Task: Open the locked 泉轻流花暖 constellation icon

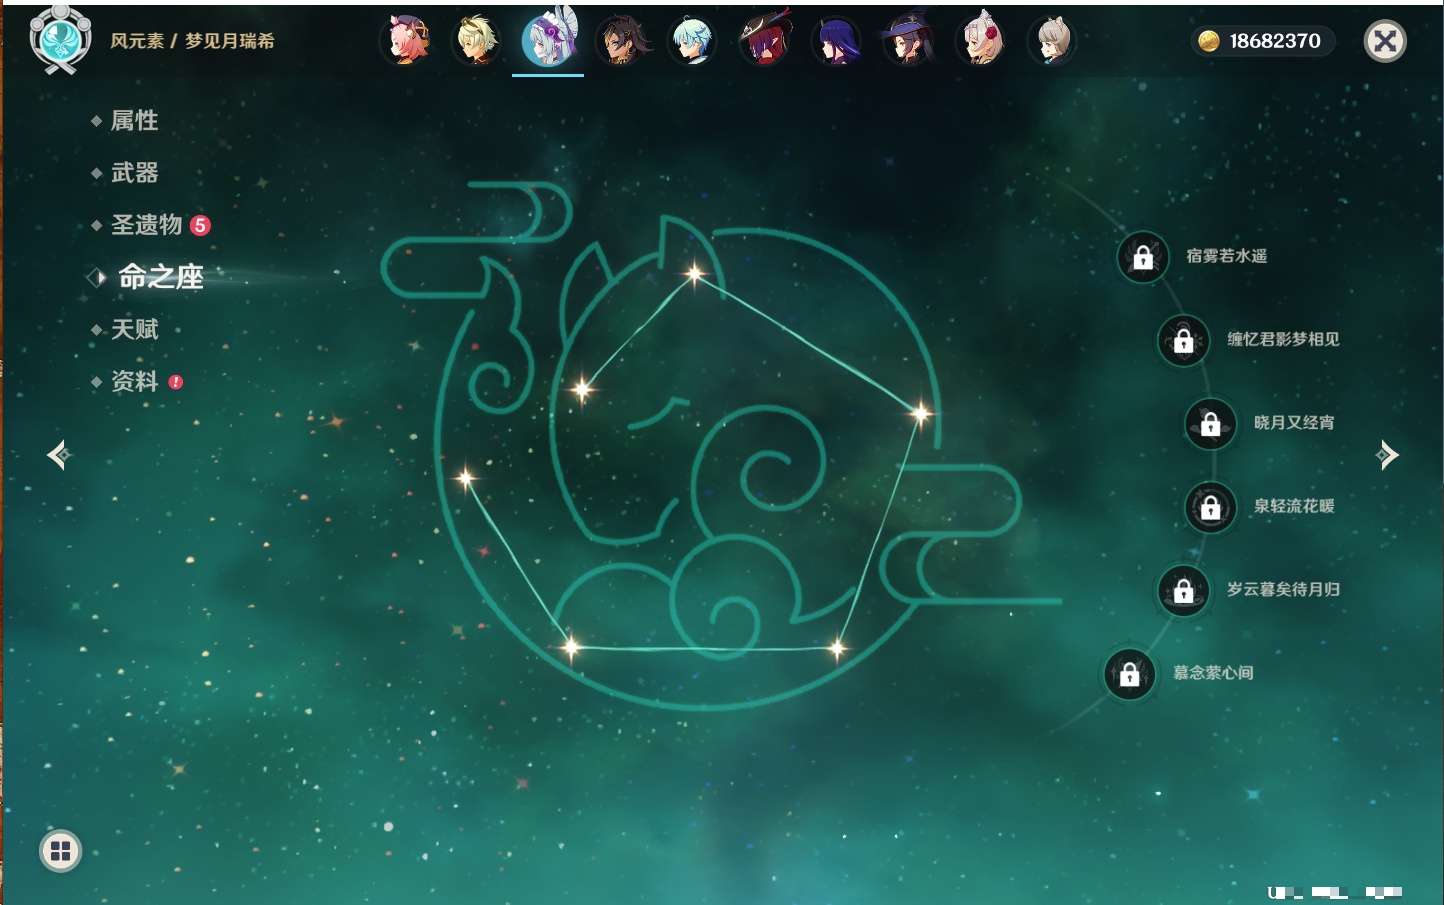Action: click(x=1211, y=507)
